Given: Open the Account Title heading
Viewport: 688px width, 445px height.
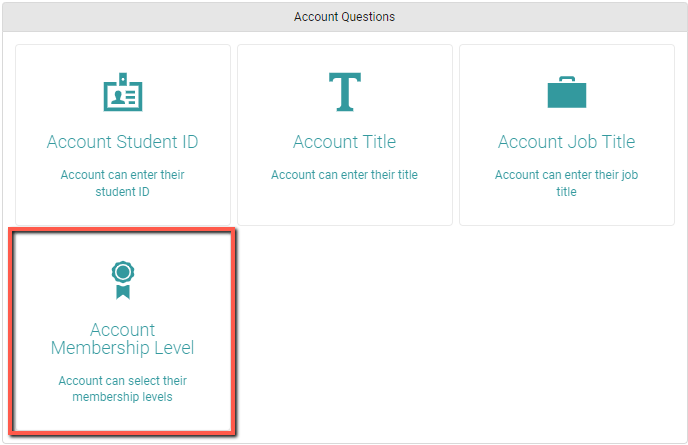Looking at the screenshot, I should tap(344, 142).
